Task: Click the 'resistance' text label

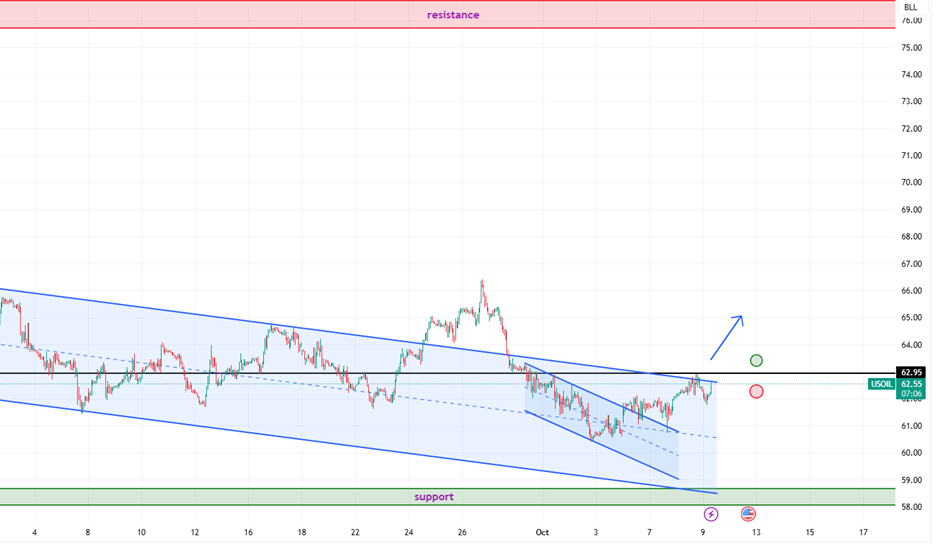Action: coord(453,15)
